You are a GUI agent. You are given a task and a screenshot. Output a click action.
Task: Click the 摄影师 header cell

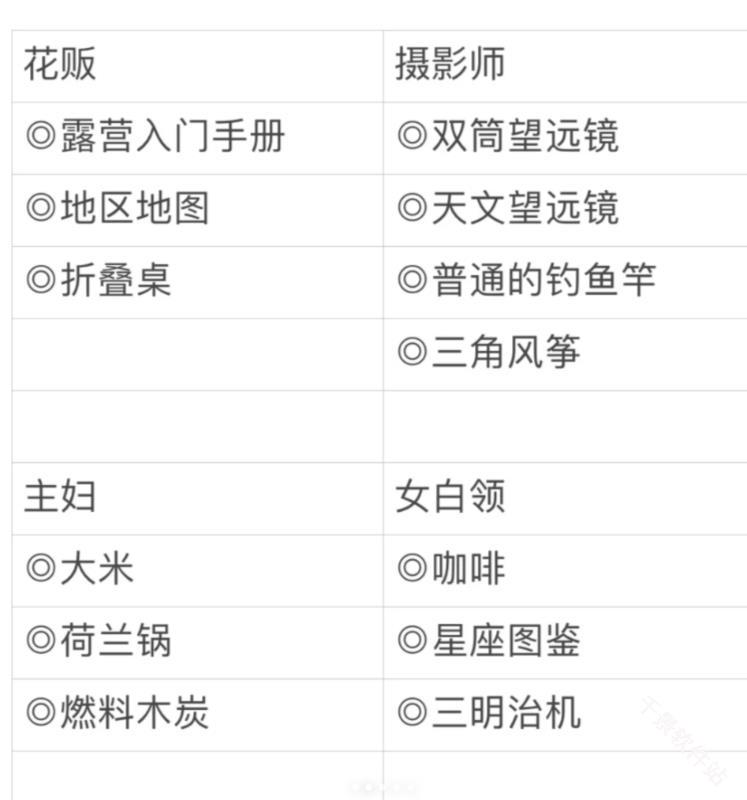click(450, 65)
